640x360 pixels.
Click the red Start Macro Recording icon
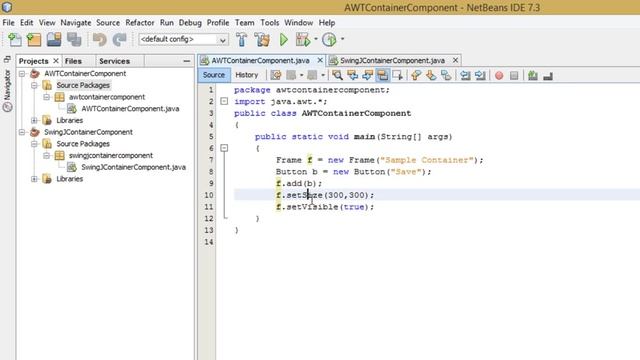pos(499,76)
